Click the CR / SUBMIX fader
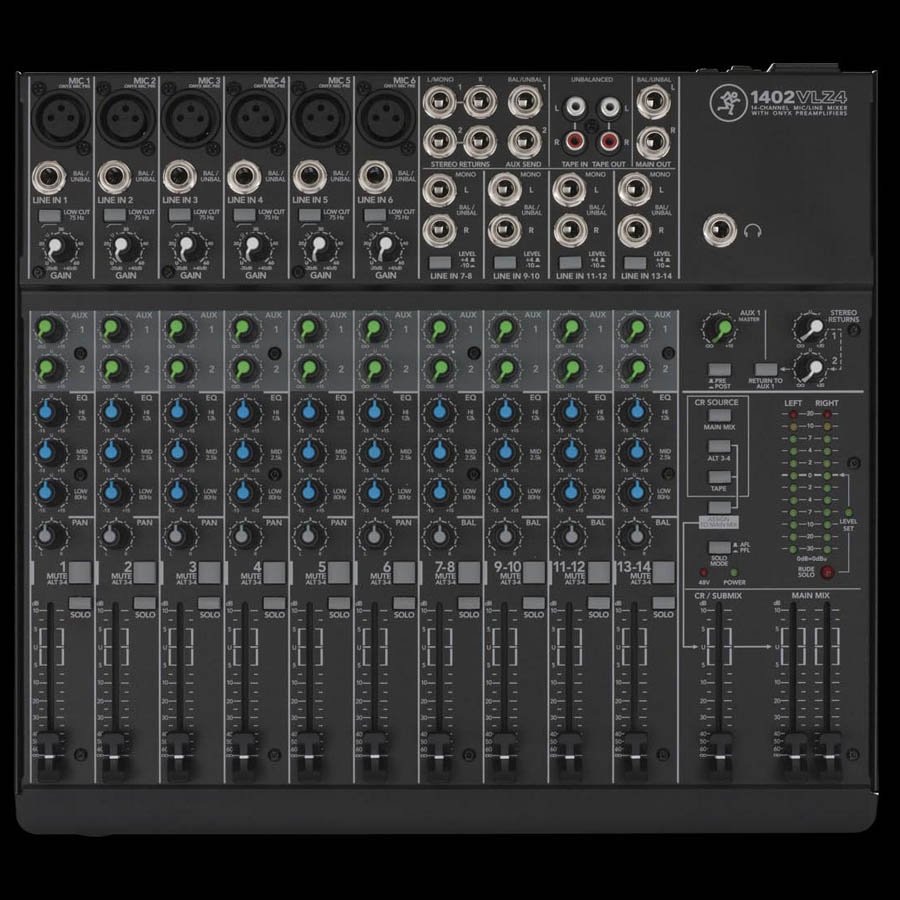This screenshot has width=900, height=900. (717, 741)
